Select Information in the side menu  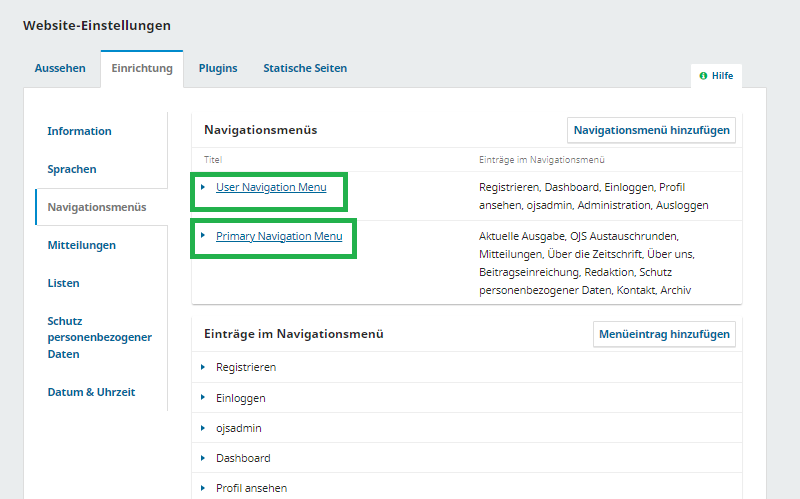[x=79, y=131]
